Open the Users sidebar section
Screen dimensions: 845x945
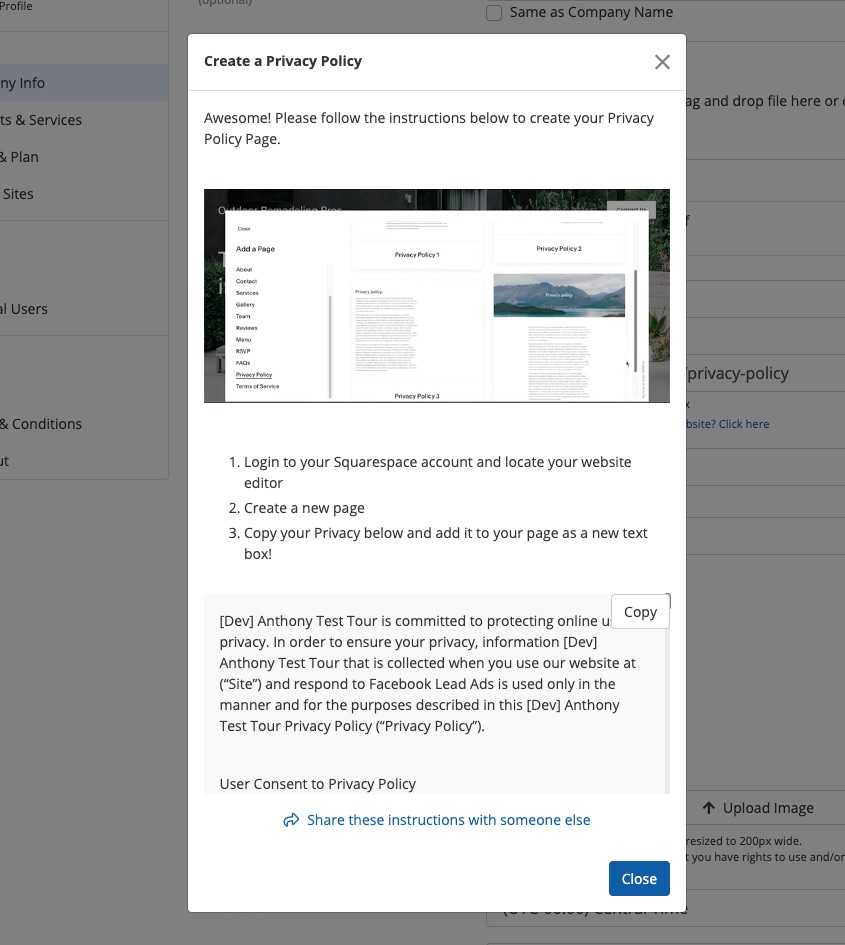click(x=25, y=309)
